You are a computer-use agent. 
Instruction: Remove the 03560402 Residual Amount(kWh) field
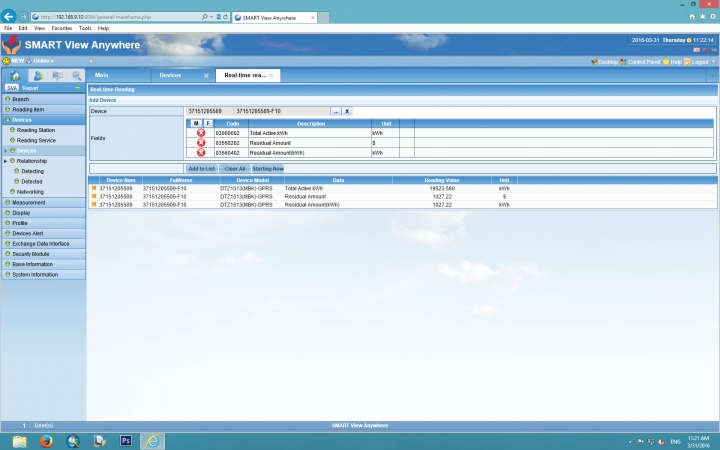[201, 152]
